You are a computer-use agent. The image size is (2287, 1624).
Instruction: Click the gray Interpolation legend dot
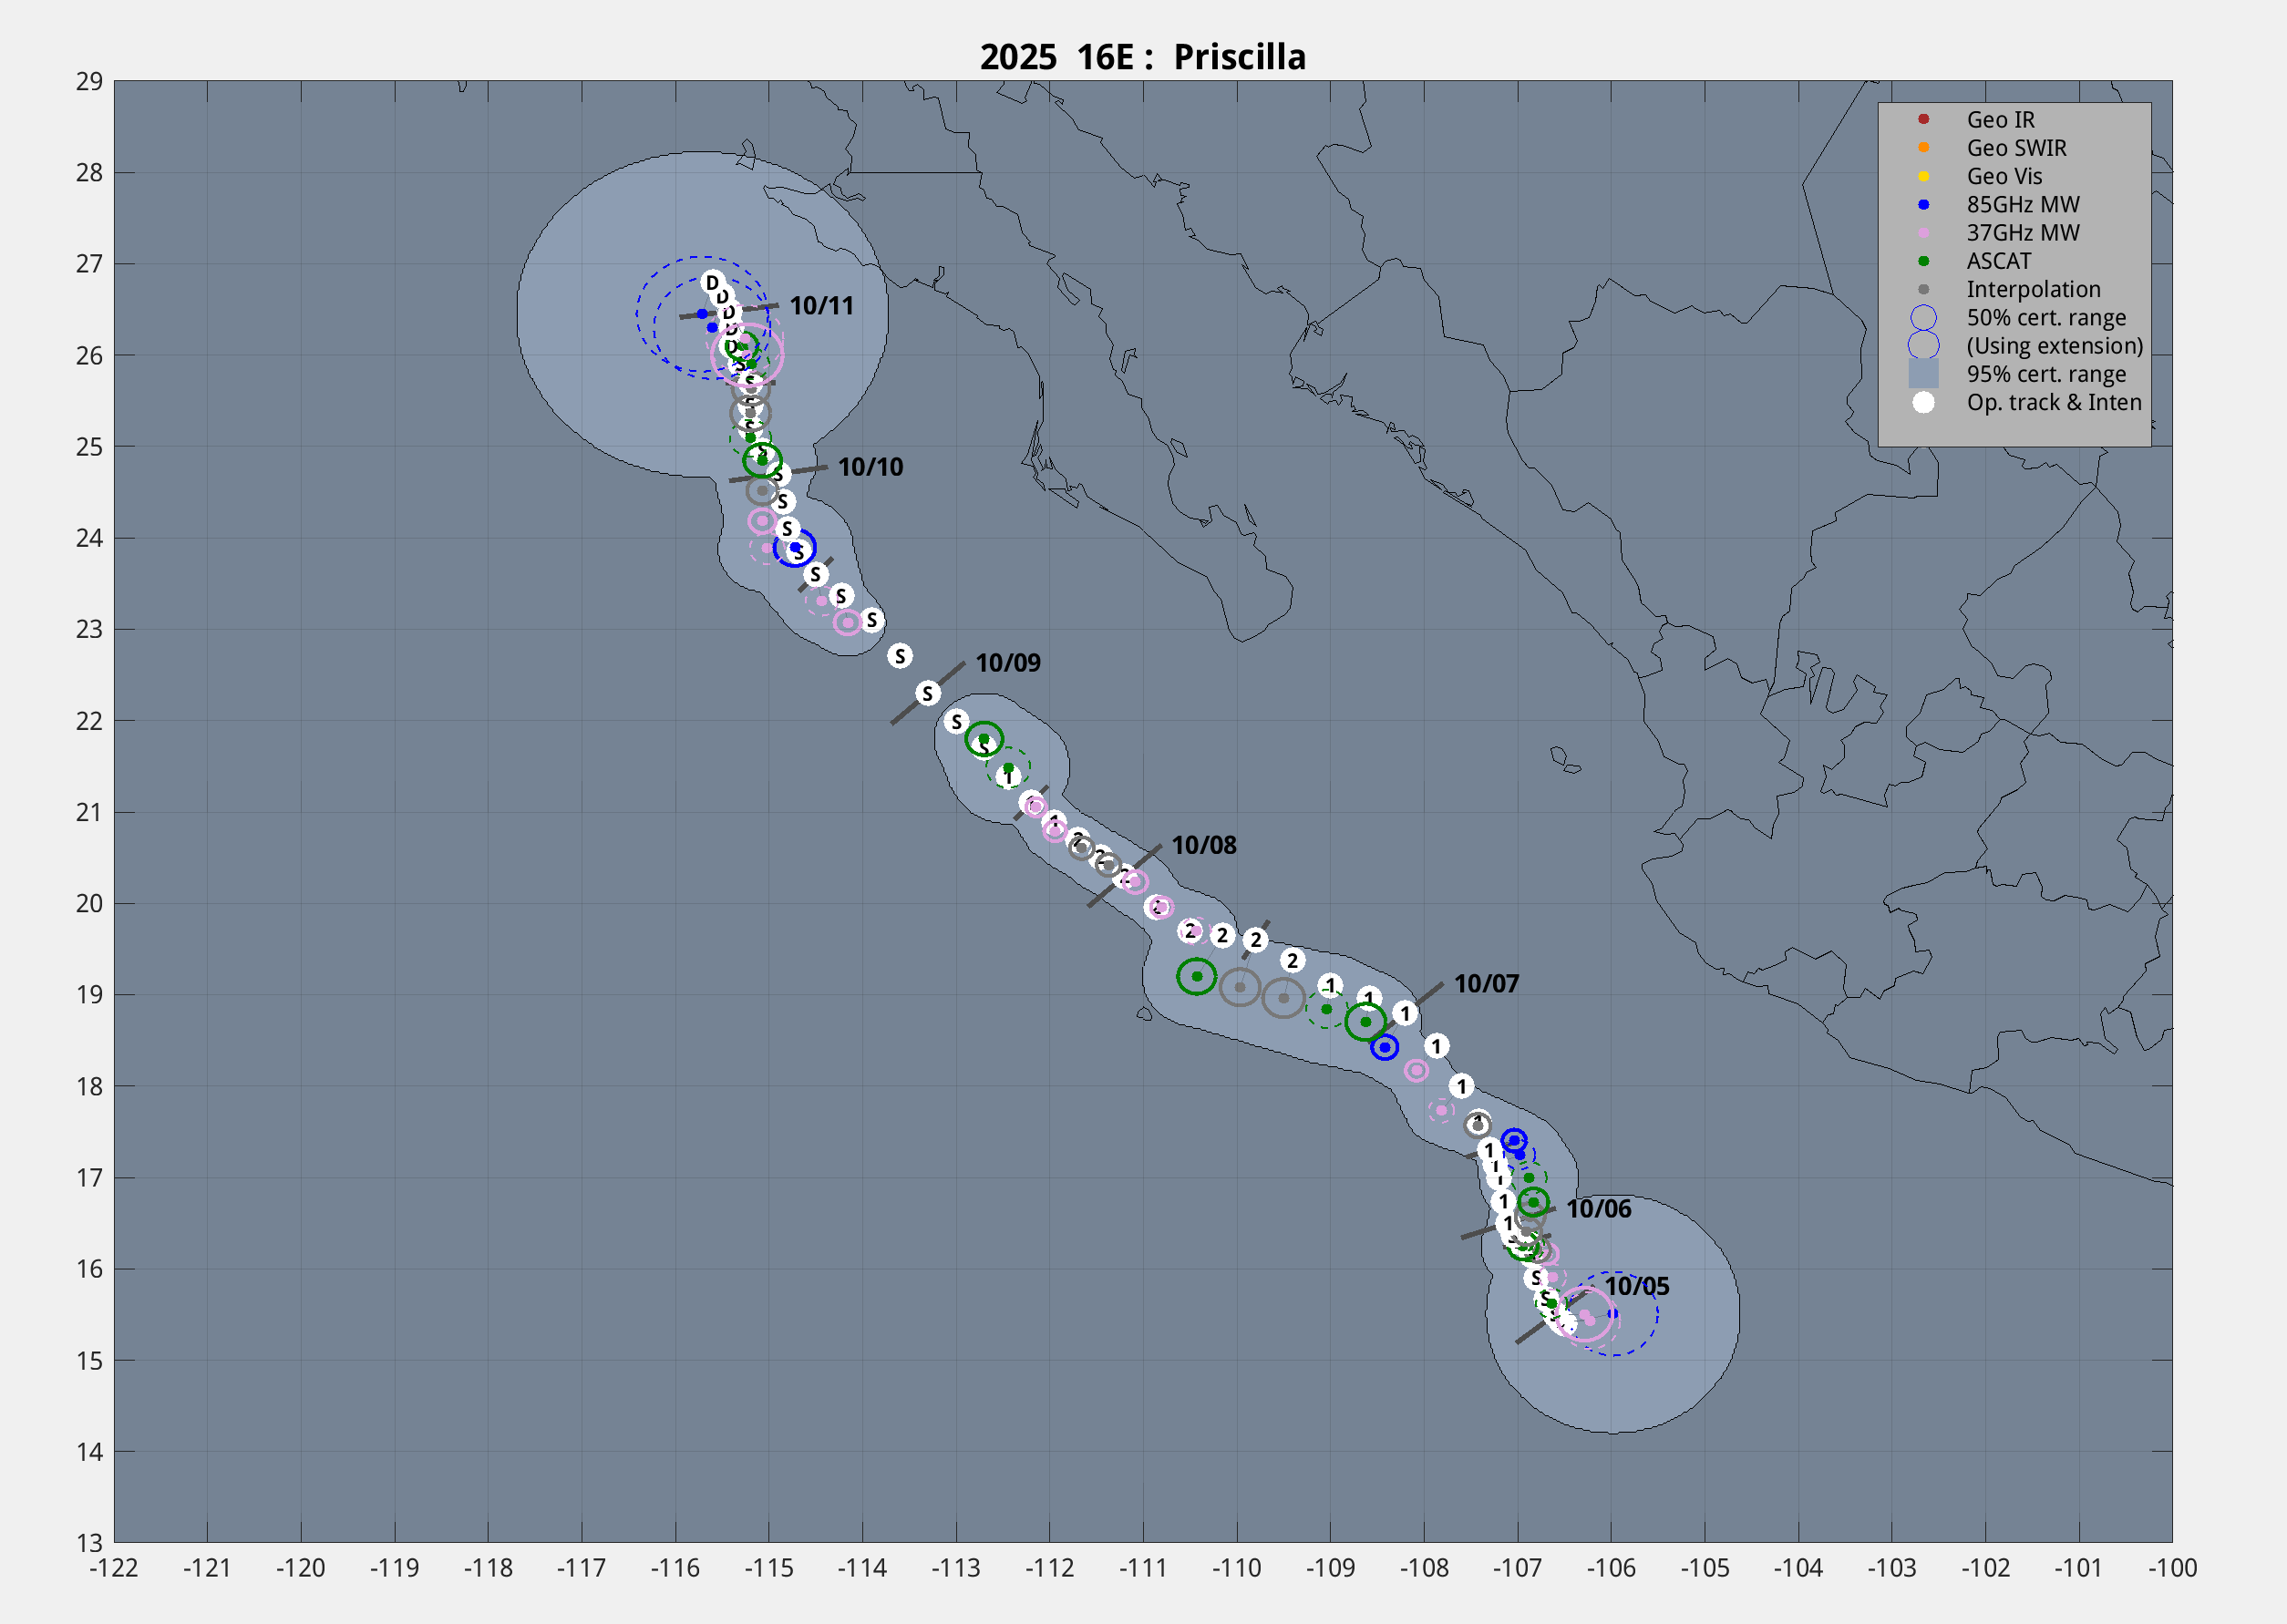(x=1923, y=290)
